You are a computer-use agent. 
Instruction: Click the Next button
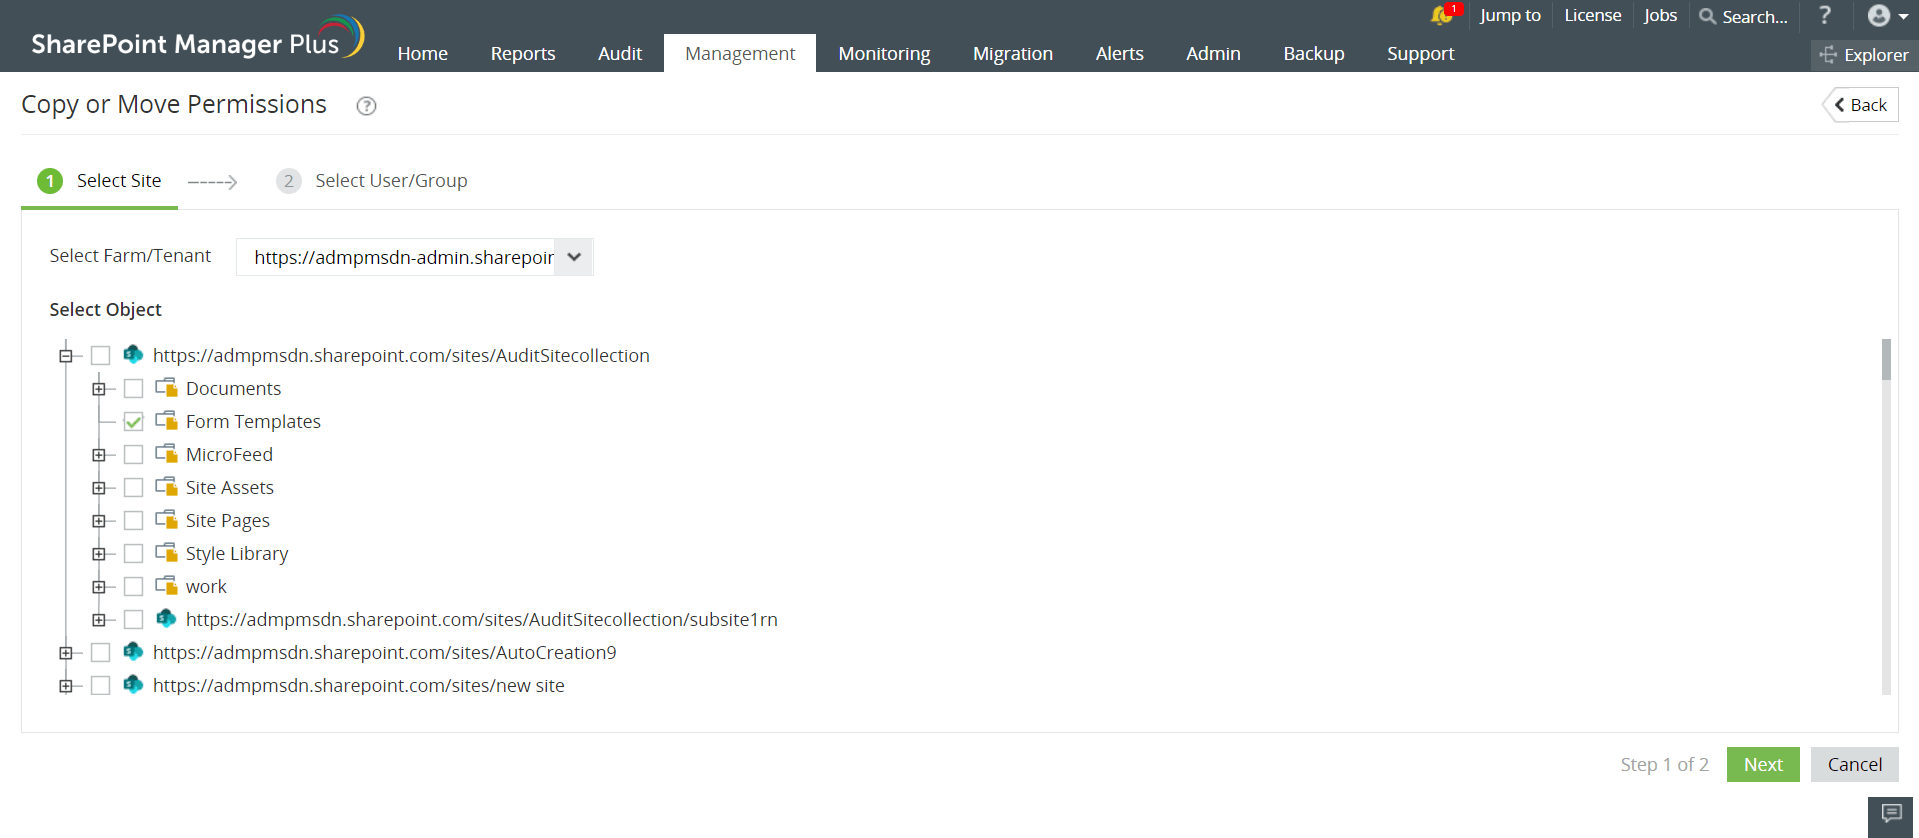click(x=1763, y=764)
